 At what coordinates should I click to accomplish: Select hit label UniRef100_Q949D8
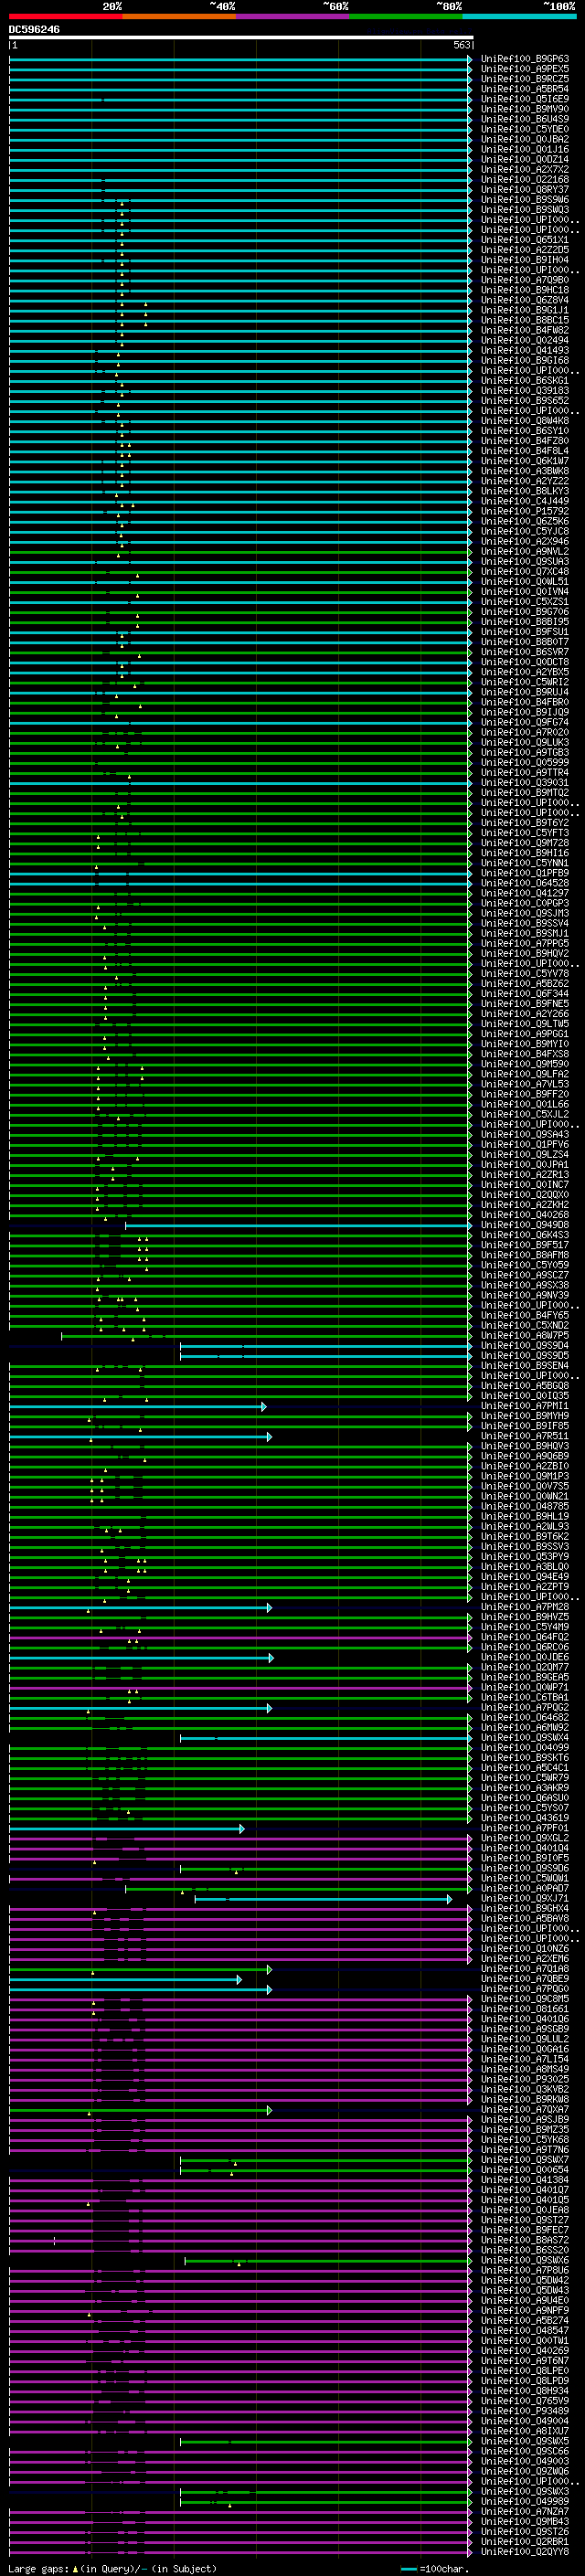pyautogui.click(x=525, y=1225)
